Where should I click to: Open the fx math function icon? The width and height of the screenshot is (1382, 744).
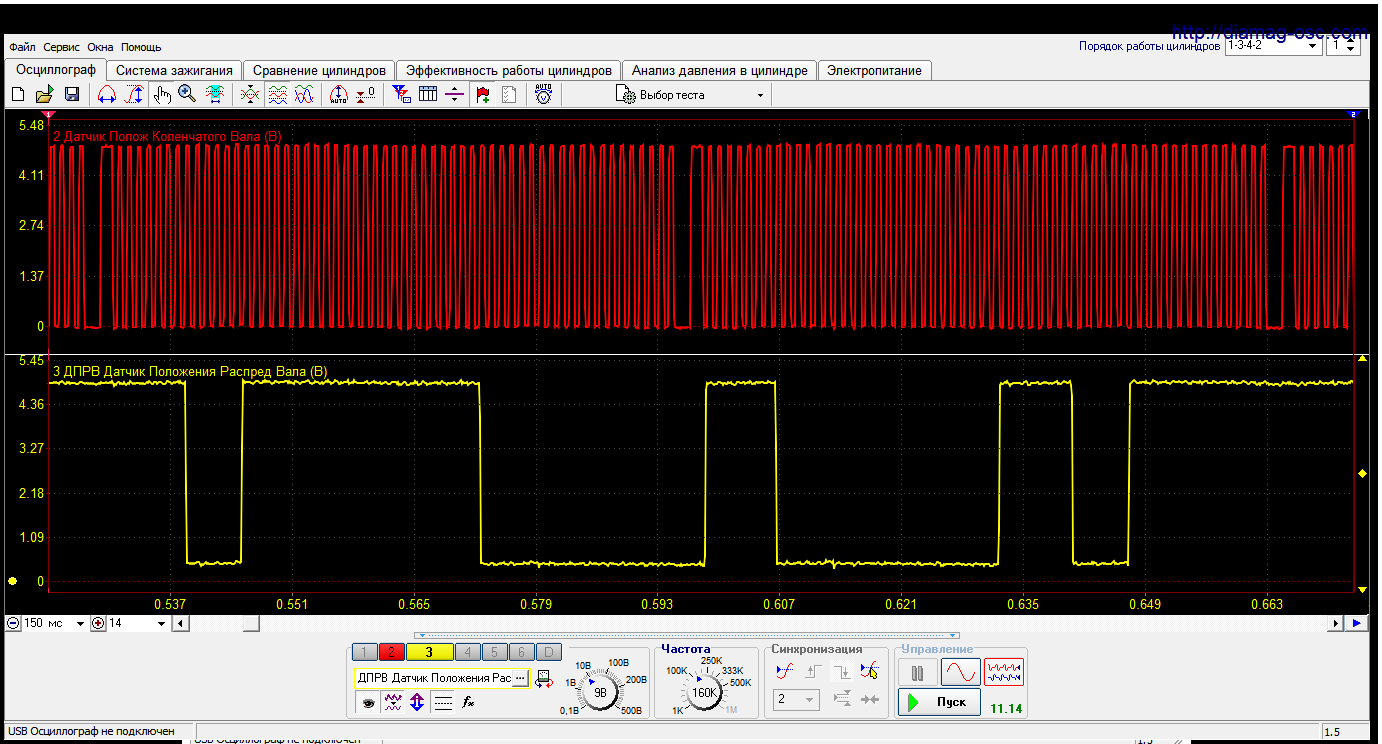click(468, 703)
